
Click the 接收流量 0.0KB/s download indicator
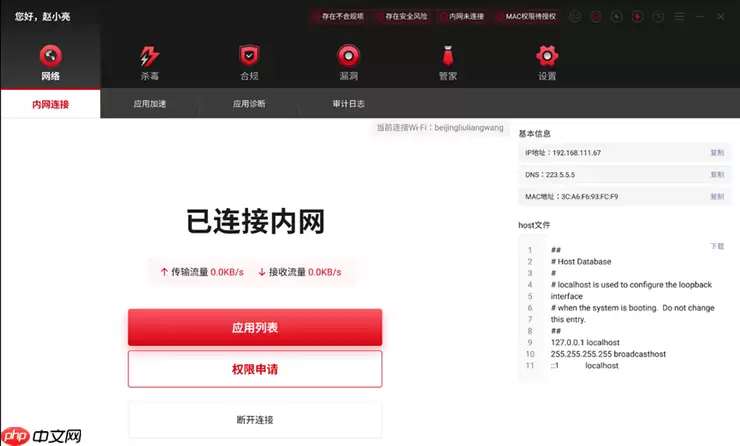(300, 272)
